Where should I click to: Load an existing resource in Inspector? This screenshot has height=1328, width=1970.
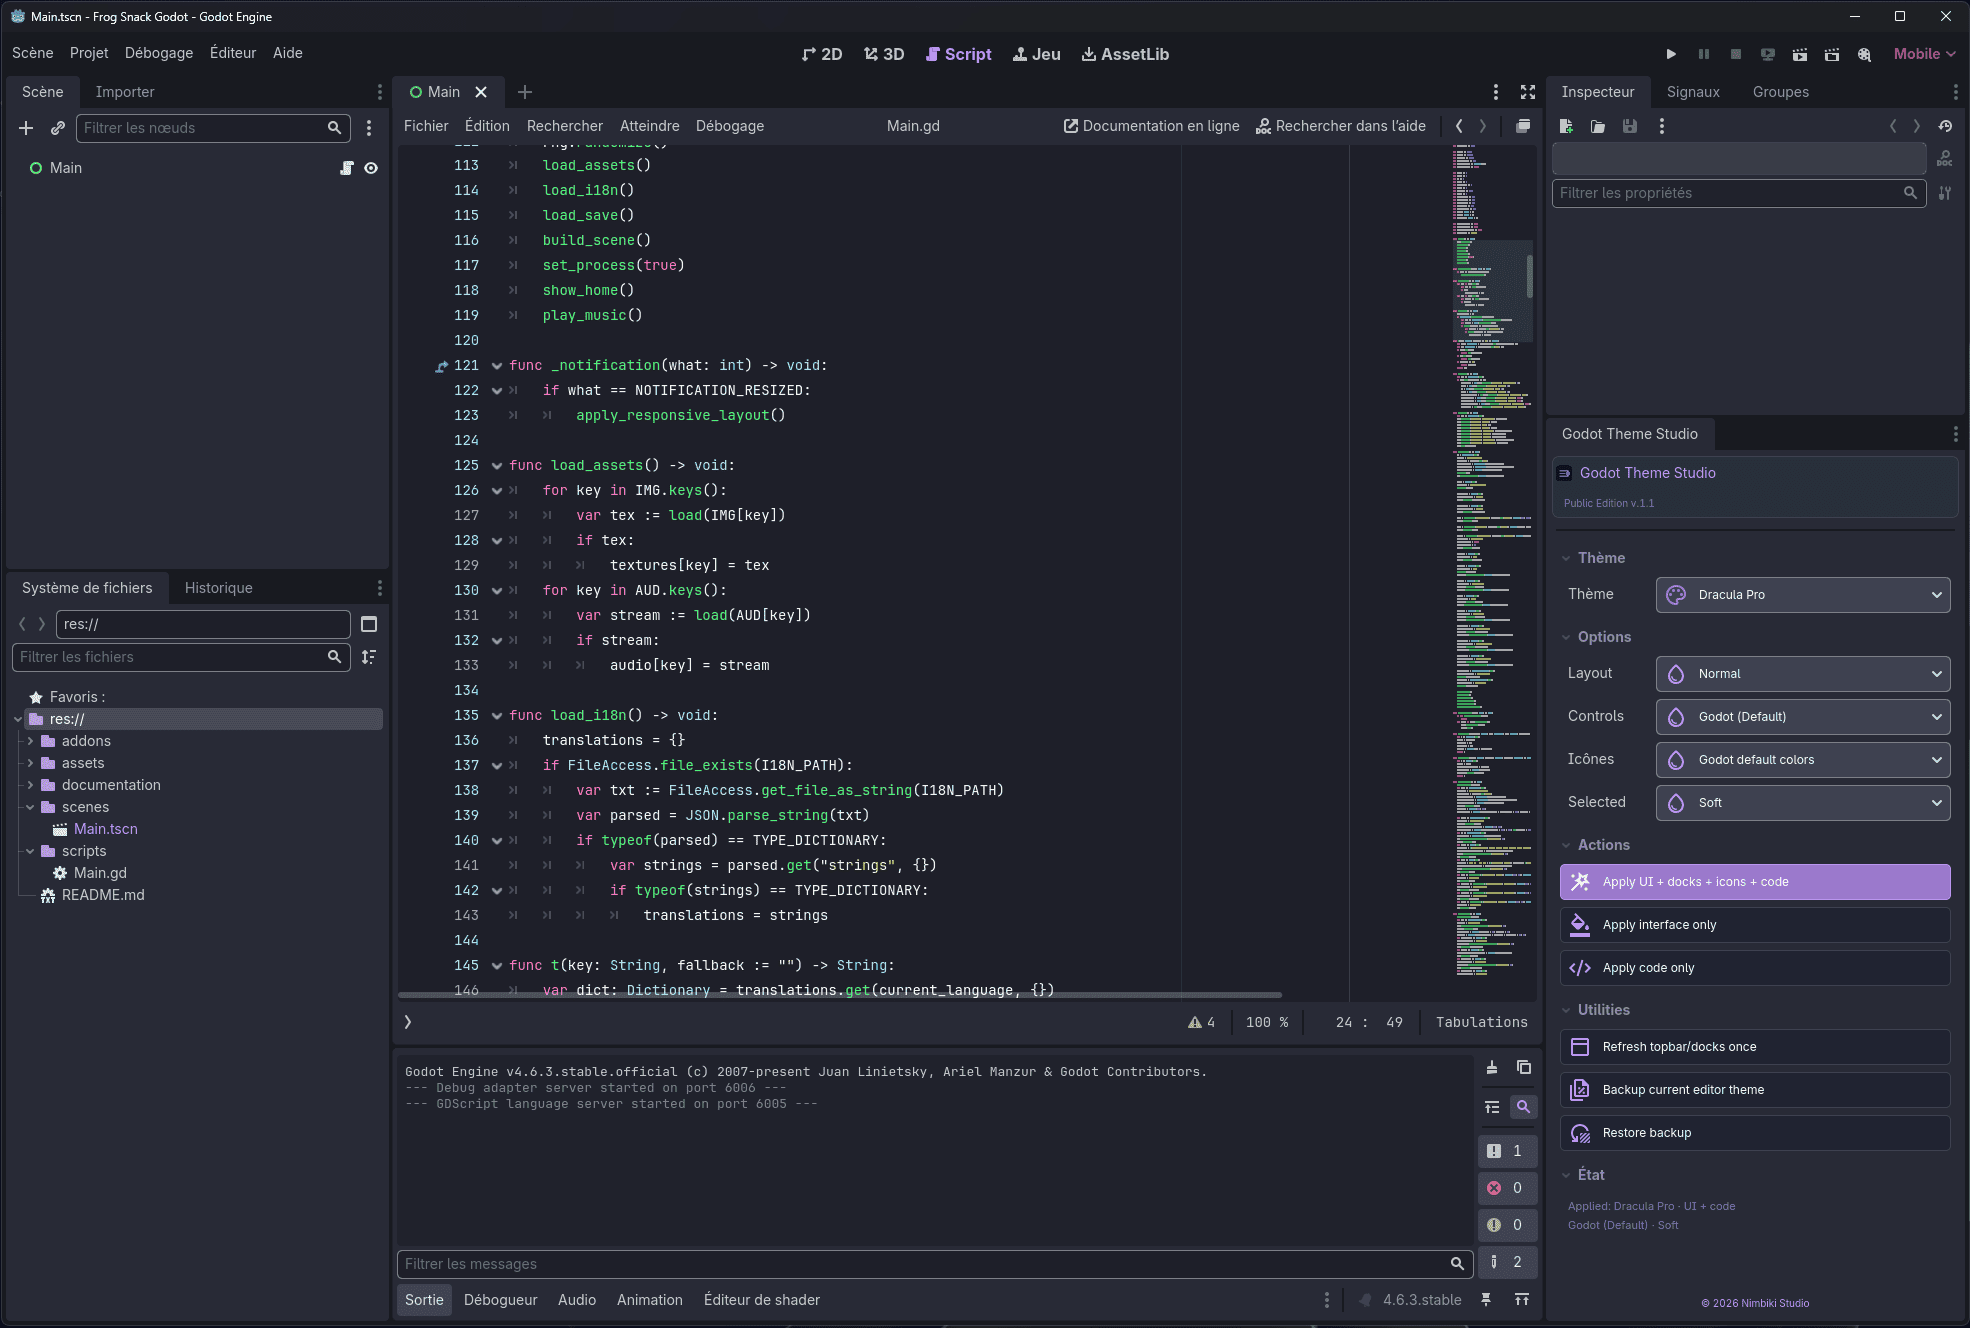[1598, 126]
